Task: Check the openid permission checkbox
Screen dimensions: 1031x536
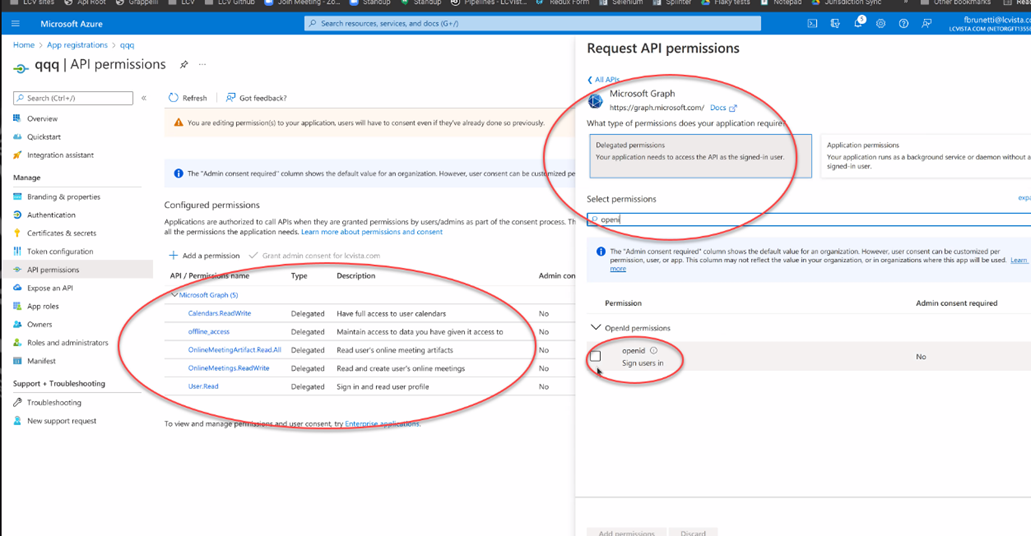Action: tap(596, 356)
